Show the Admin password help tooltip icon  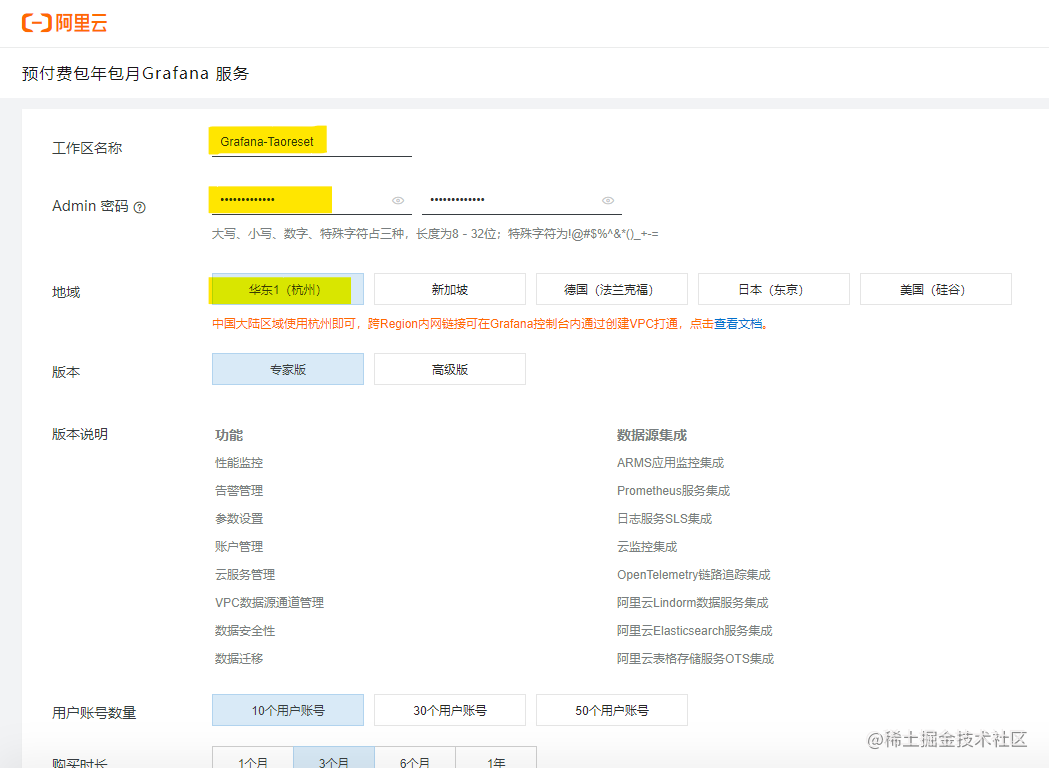(139, 207)
